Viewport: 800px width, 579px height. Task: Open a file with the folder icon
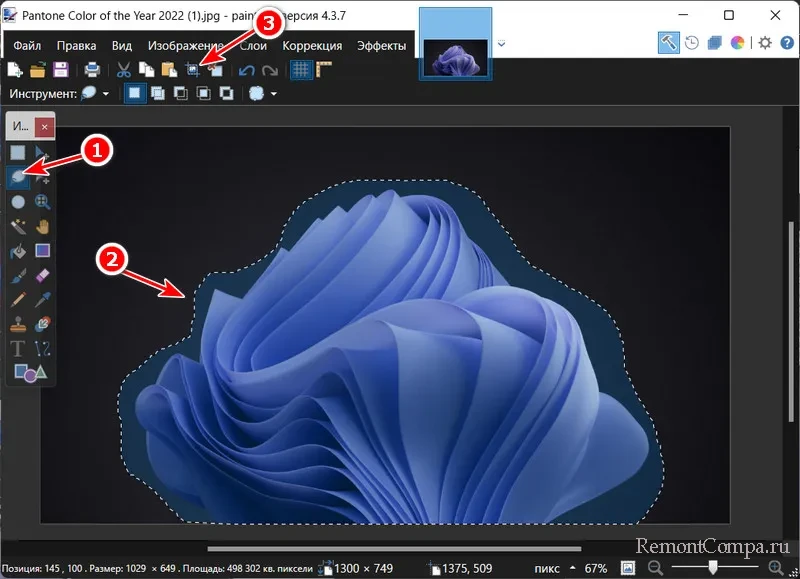tap(38, 70)
